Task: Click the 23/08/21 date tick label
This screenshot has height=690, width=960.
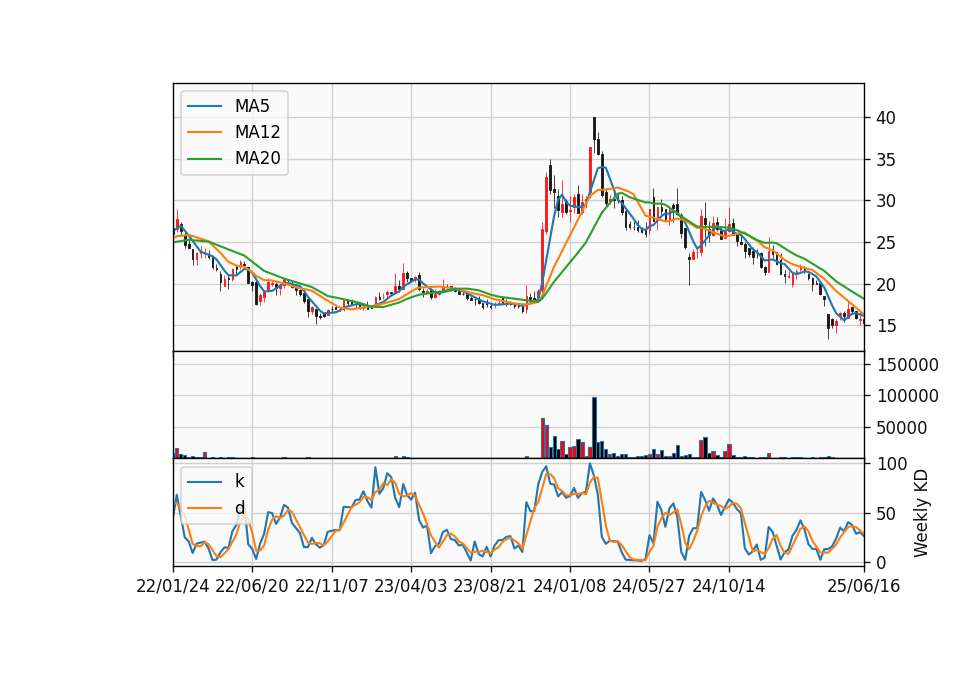Action: click(490, 586)
